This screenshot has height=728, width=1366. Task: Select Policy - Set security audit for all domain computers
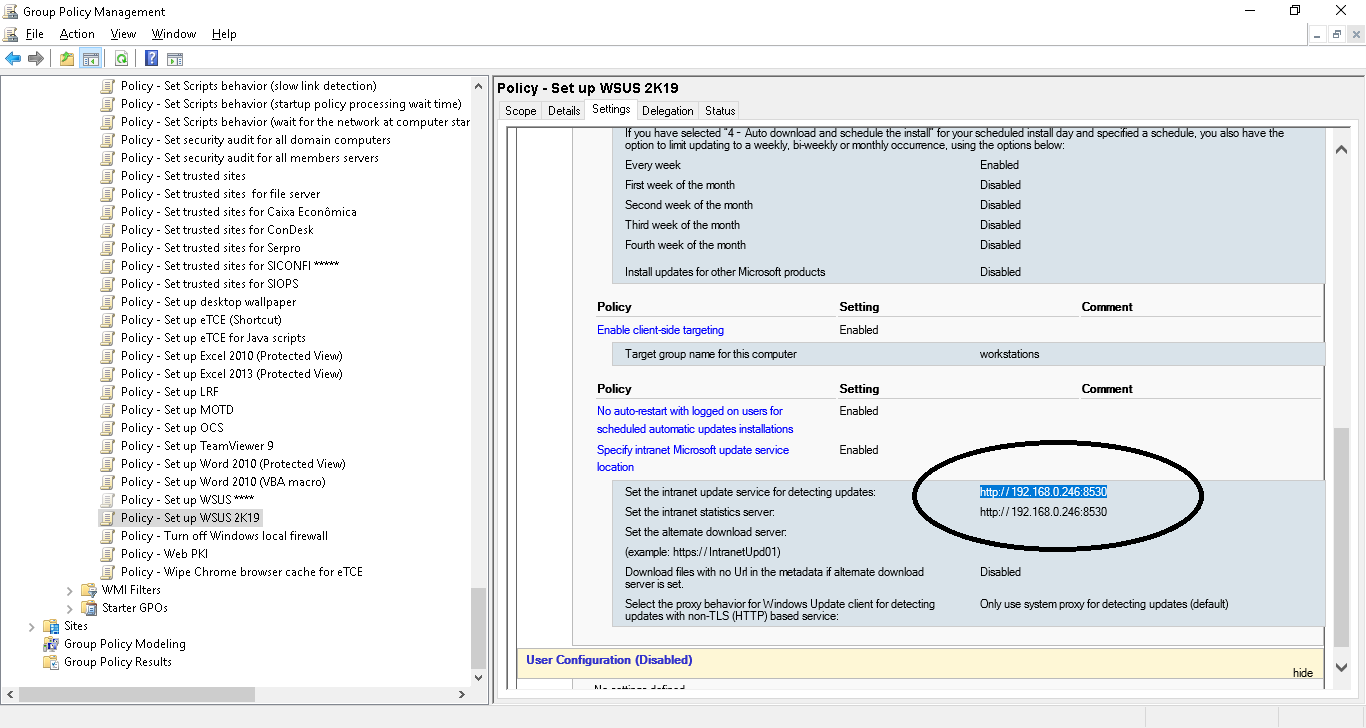point(256,140)
